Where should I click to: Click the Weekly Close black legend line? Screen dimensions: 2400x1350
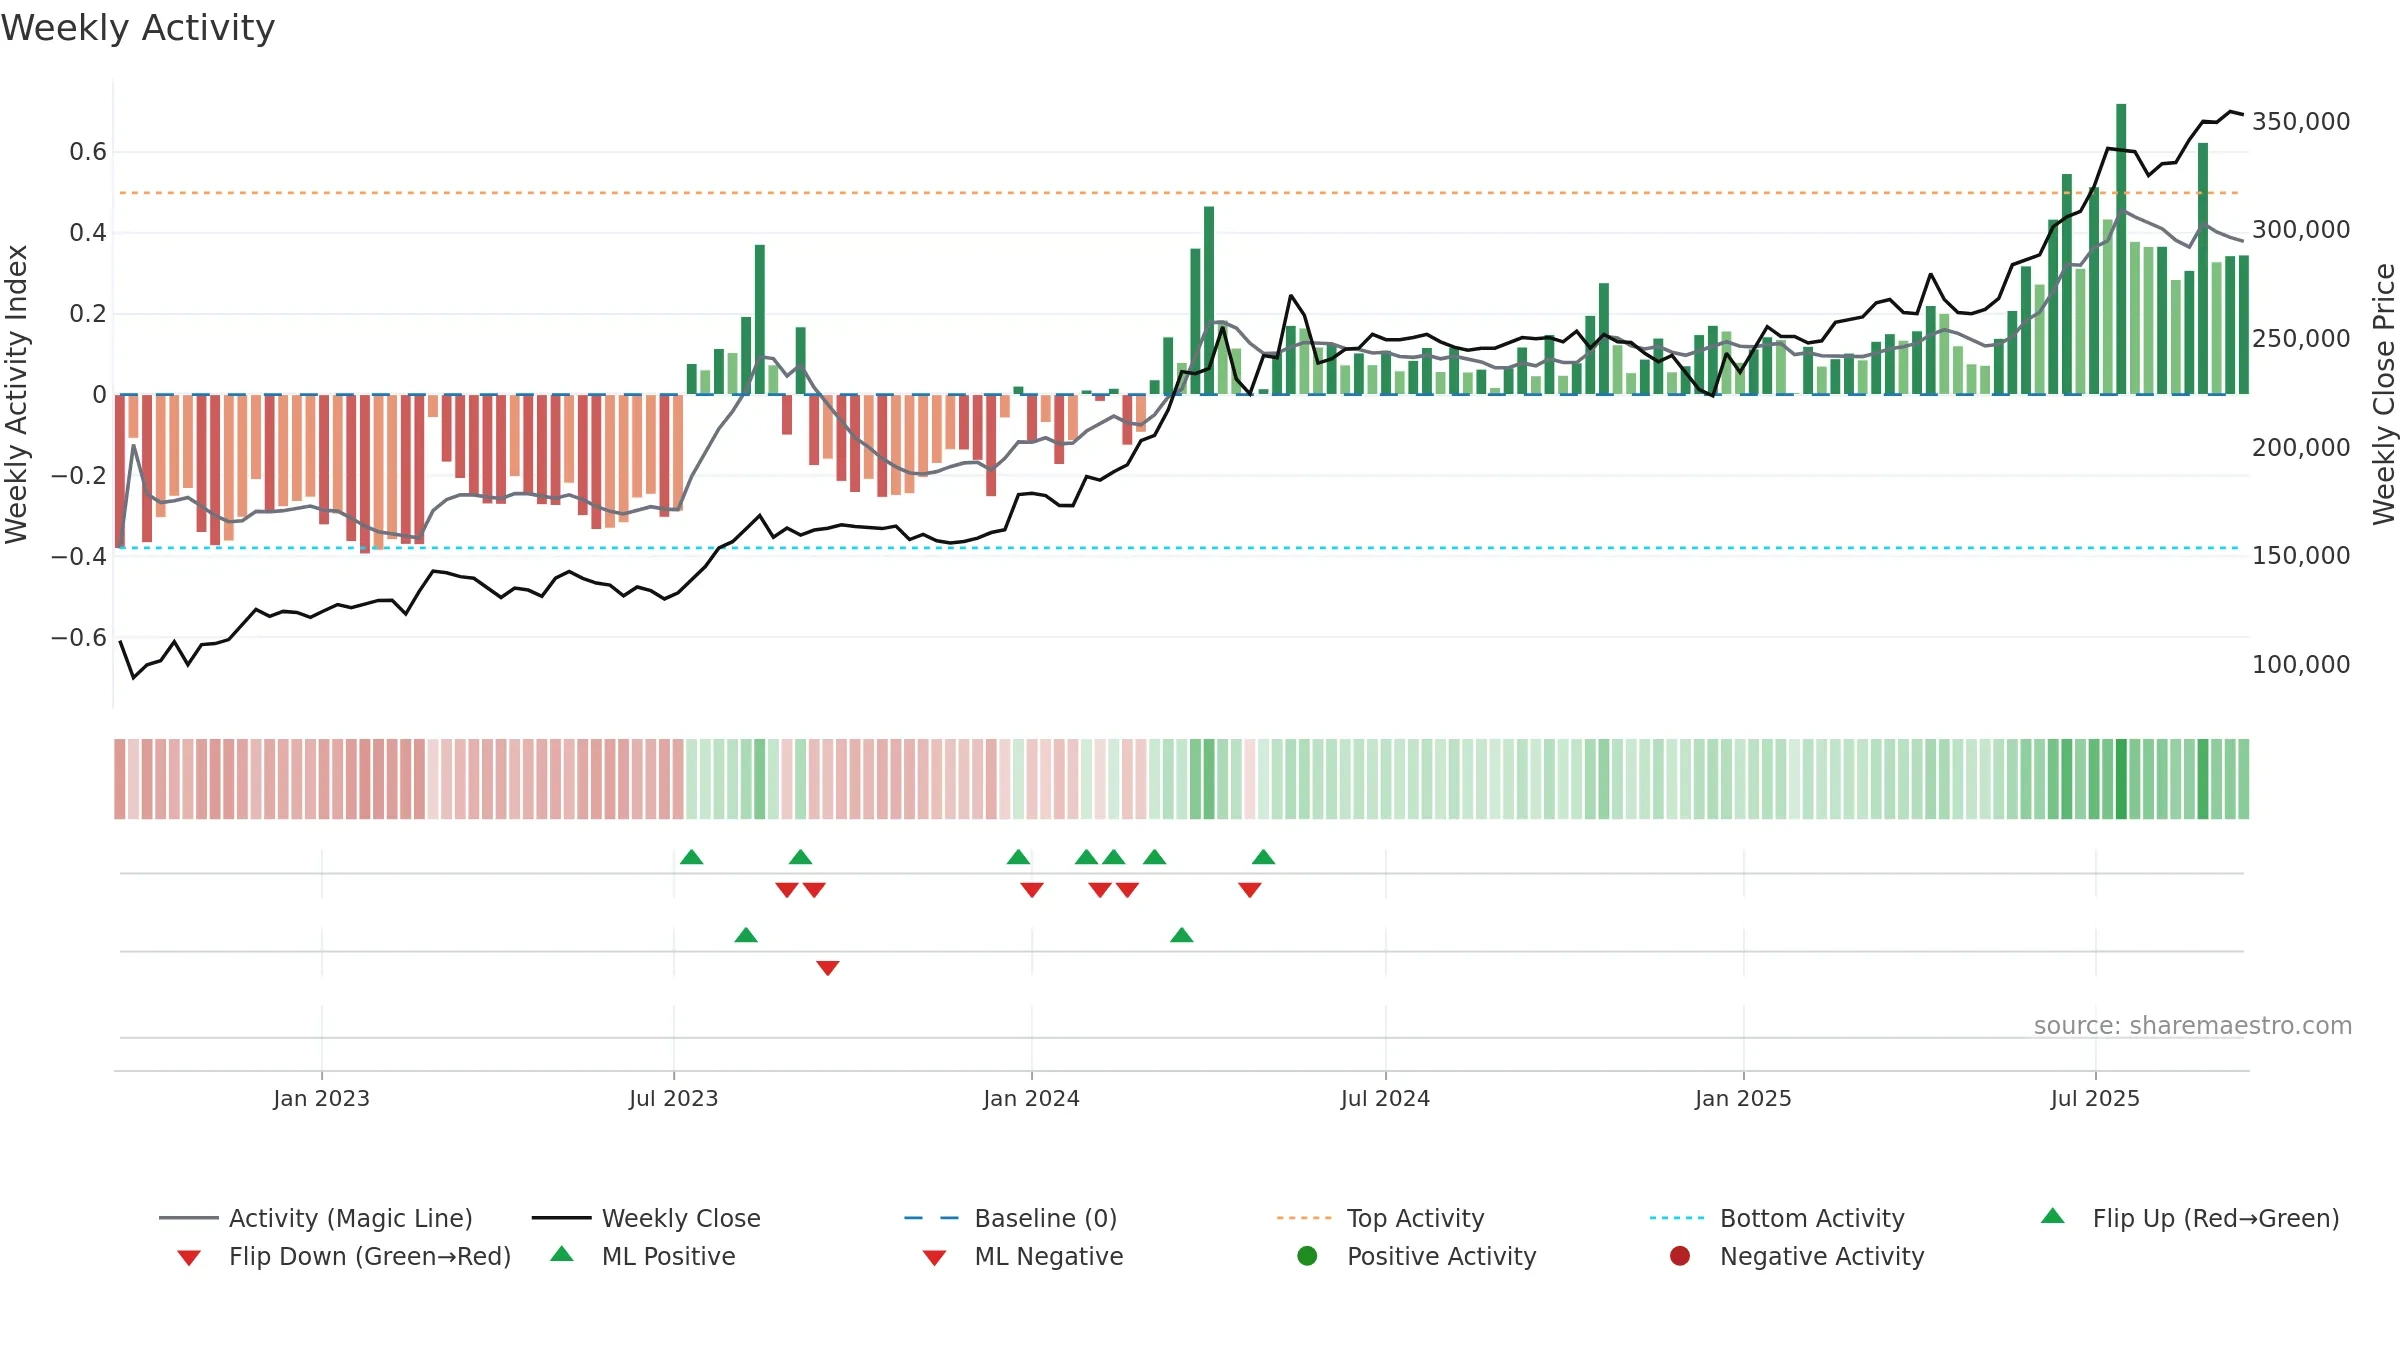coord(561,1218)
